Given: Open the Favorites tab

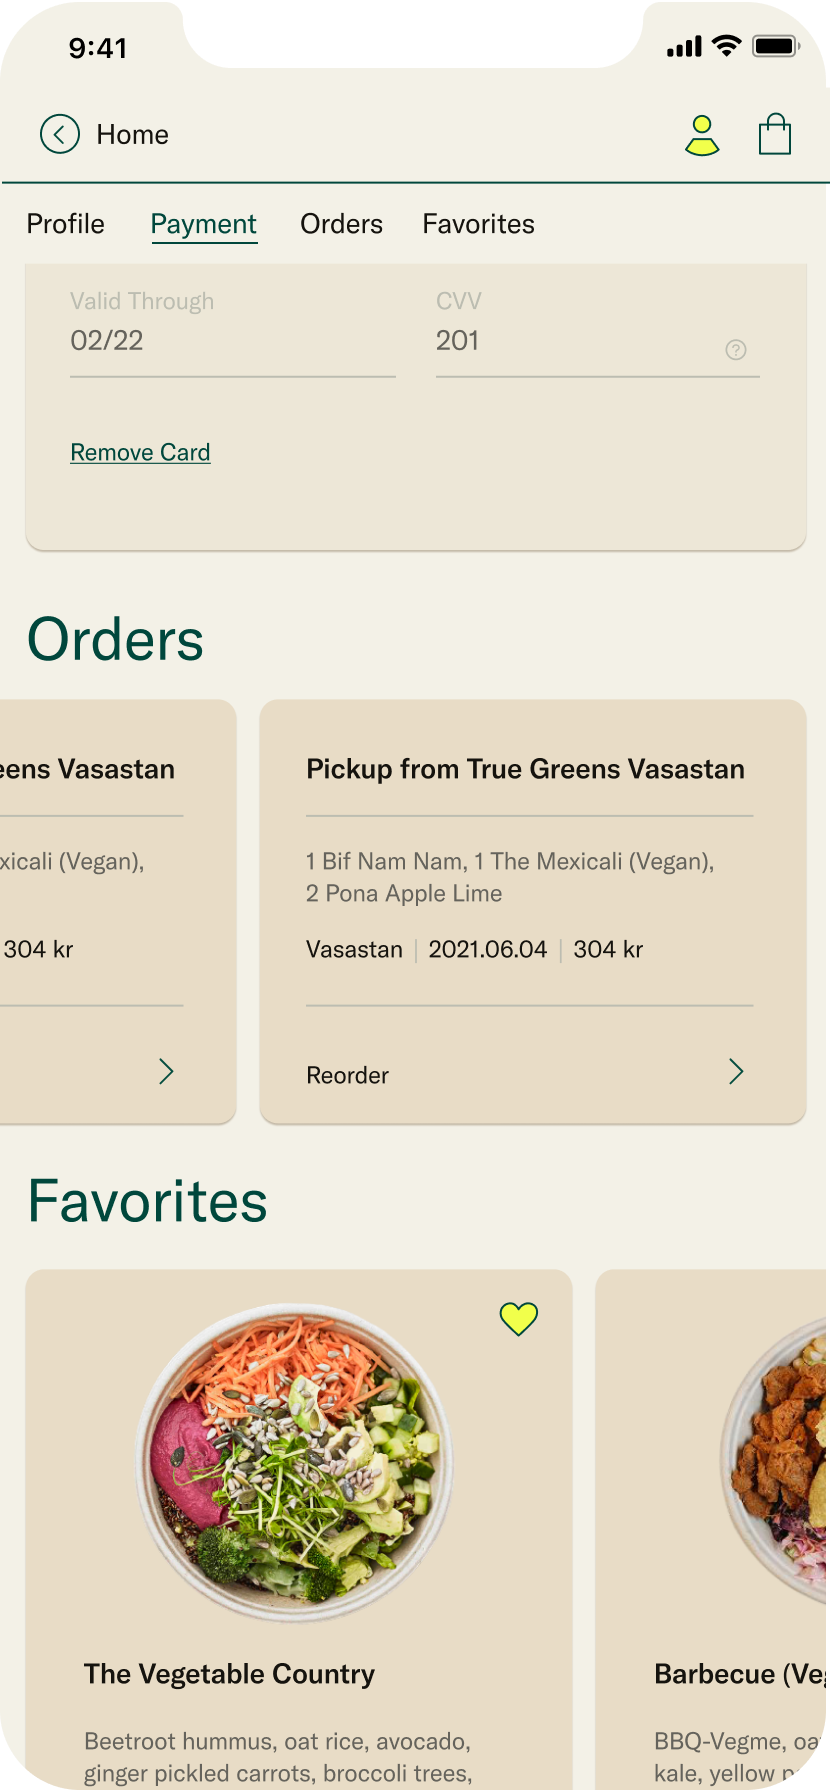Looking at the screenshot, I should pyautogui.click(x=478, y=224).
